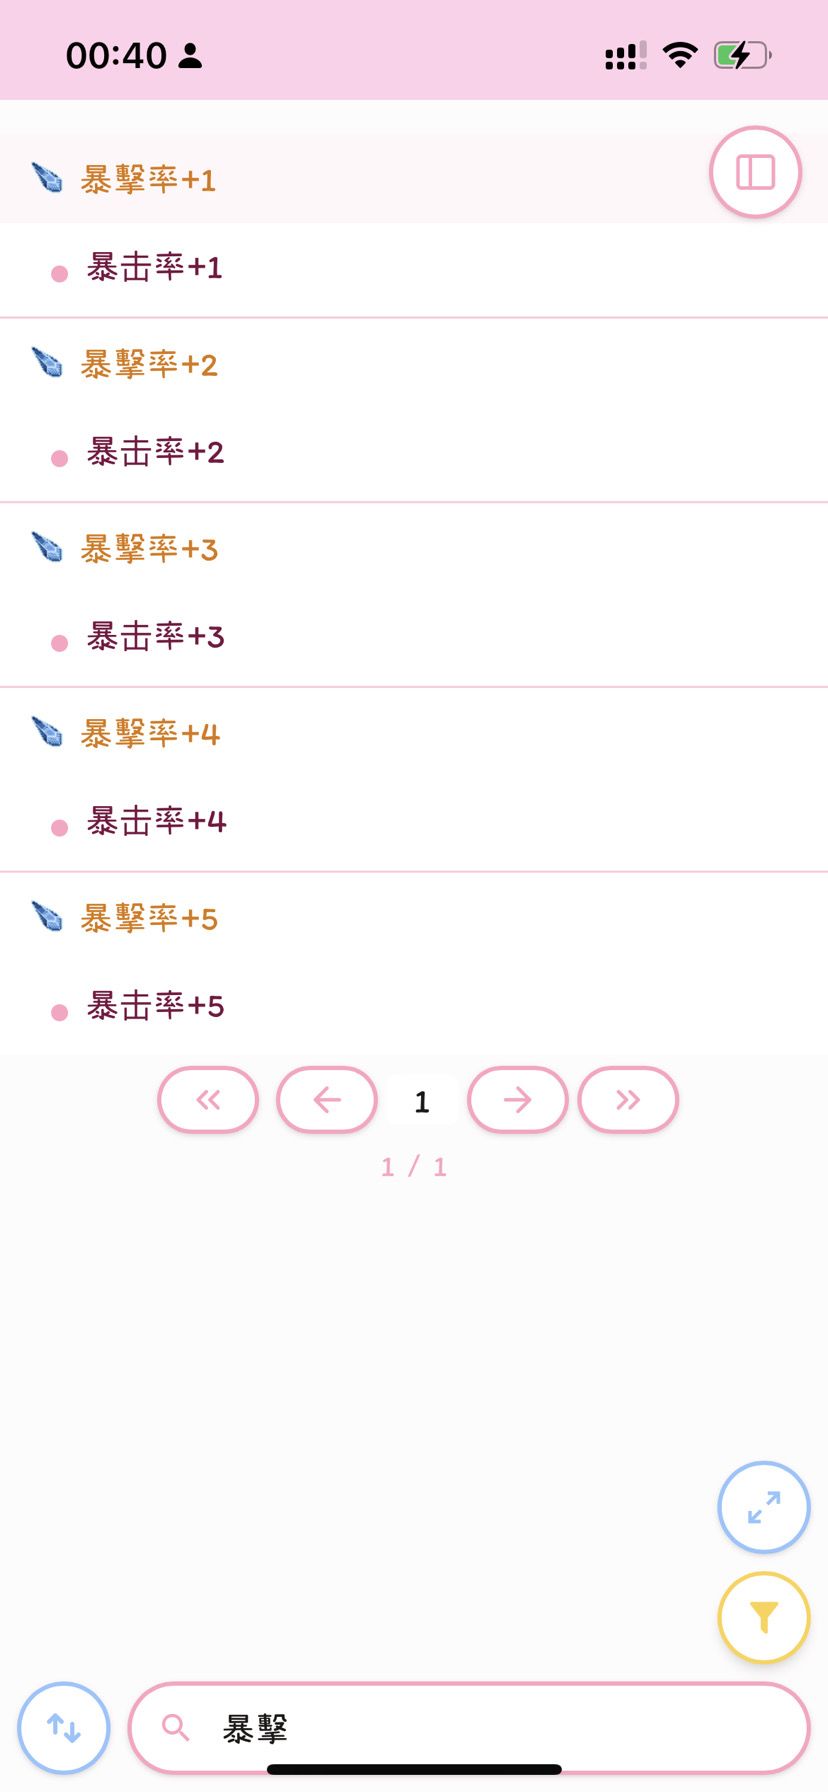Tap the Wi-Fi status bar icon
Viewport: 828px width, 1792px height.
pos(680,55)
